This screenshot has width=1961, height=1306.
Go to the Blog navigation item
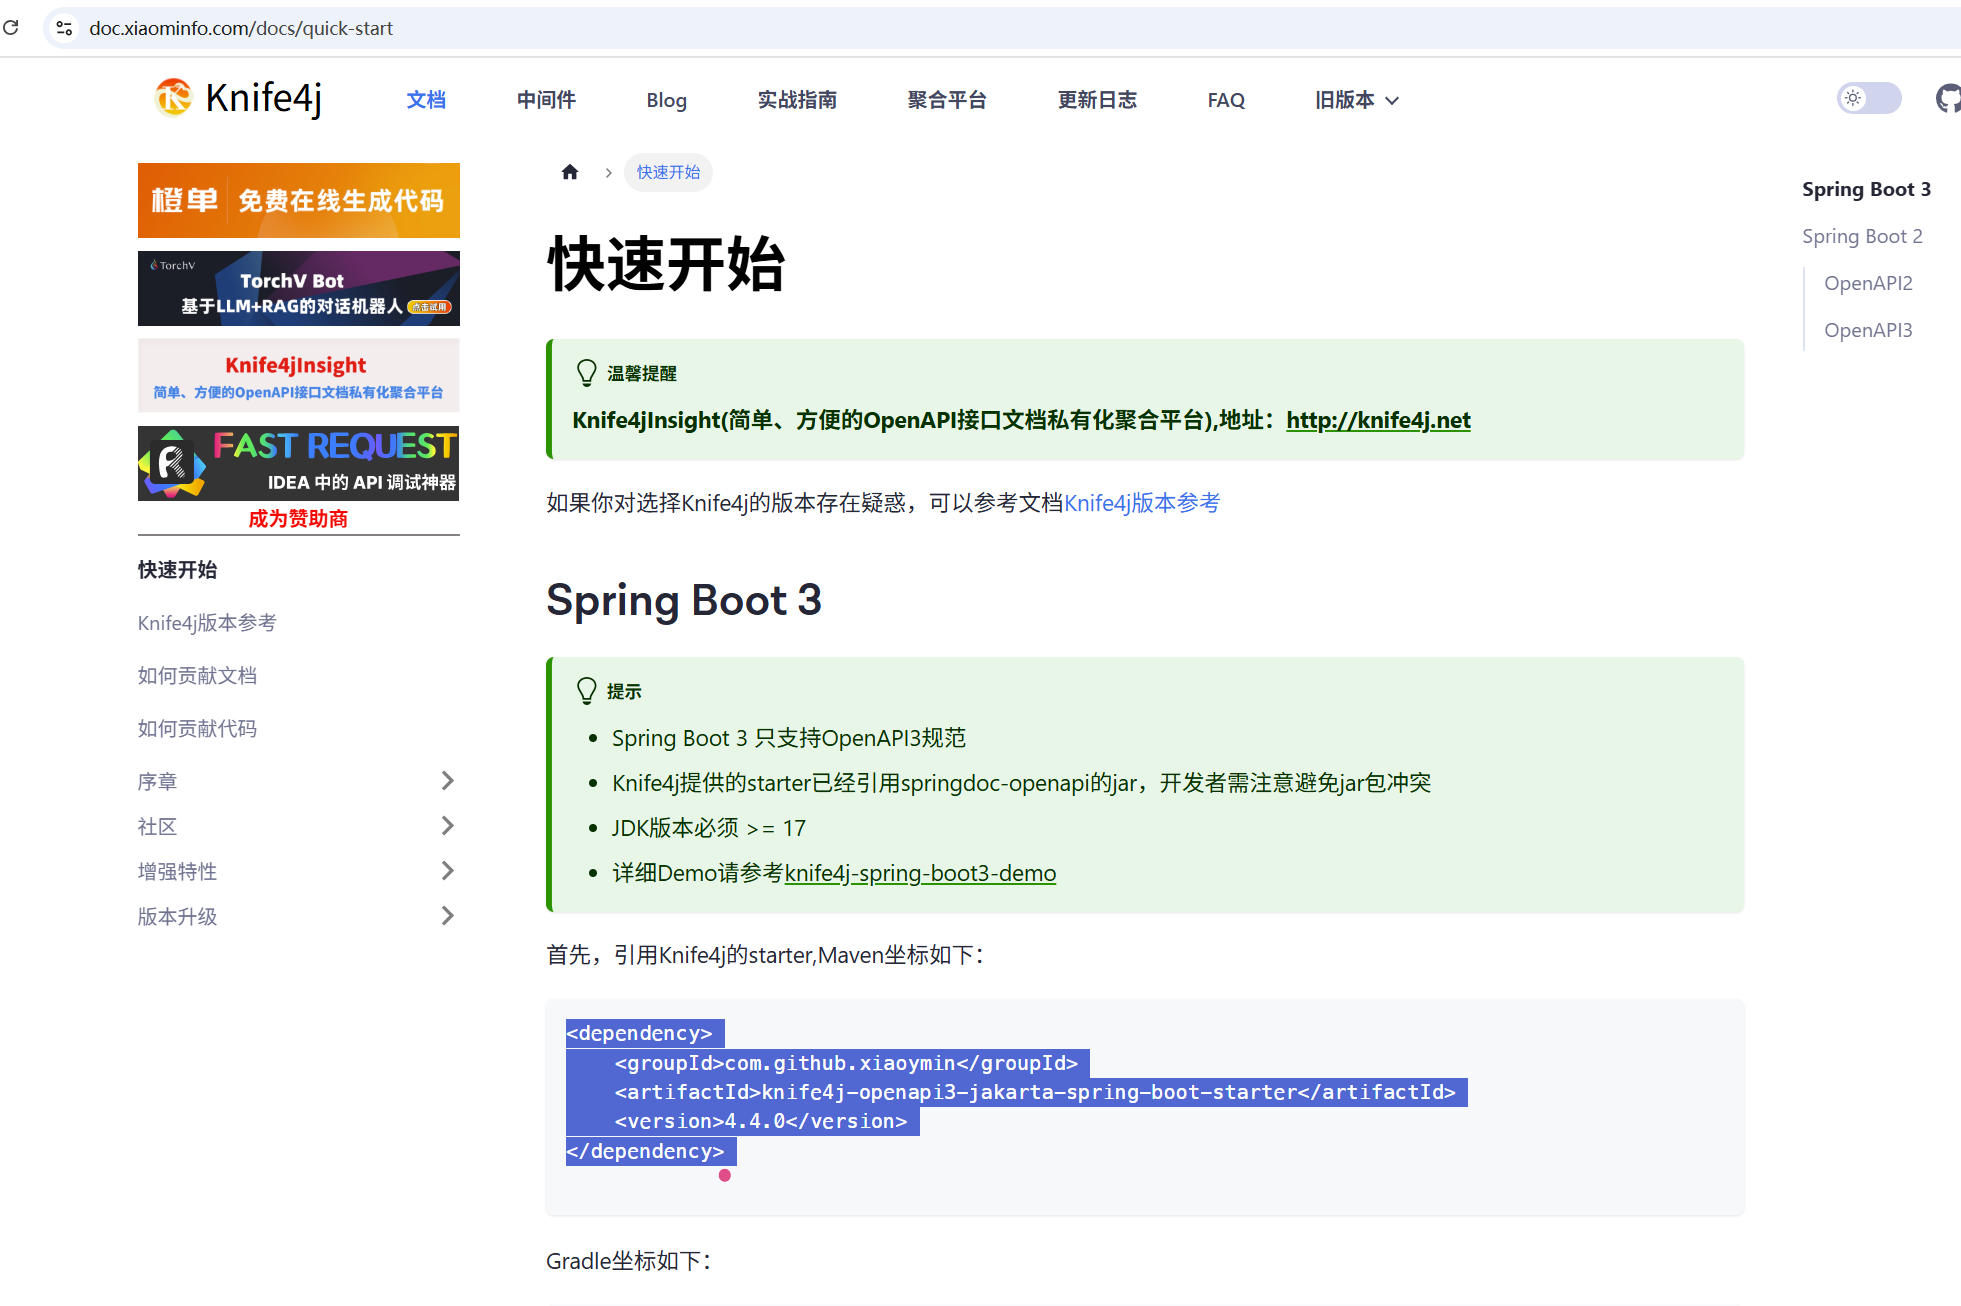tap(666, 100)
